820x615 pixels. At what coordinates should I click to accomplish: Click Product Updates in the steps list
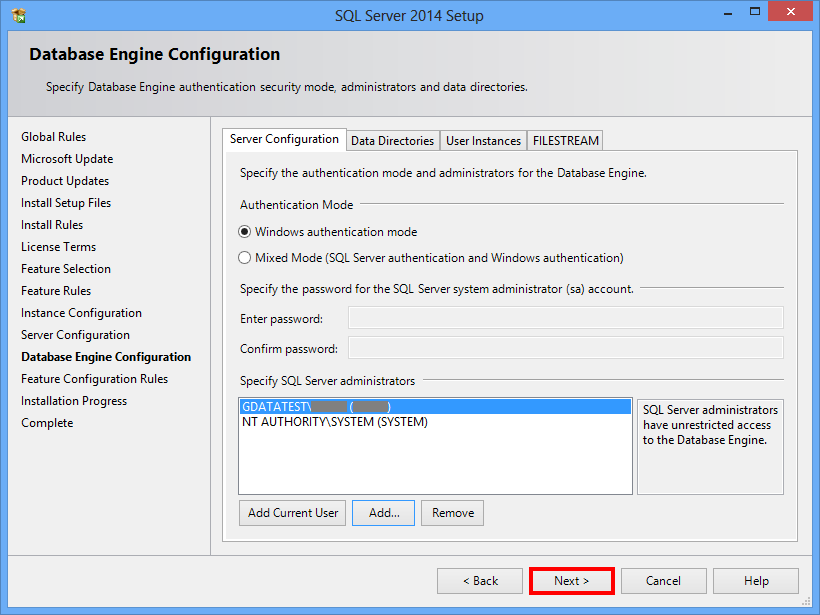pos(65,181)
